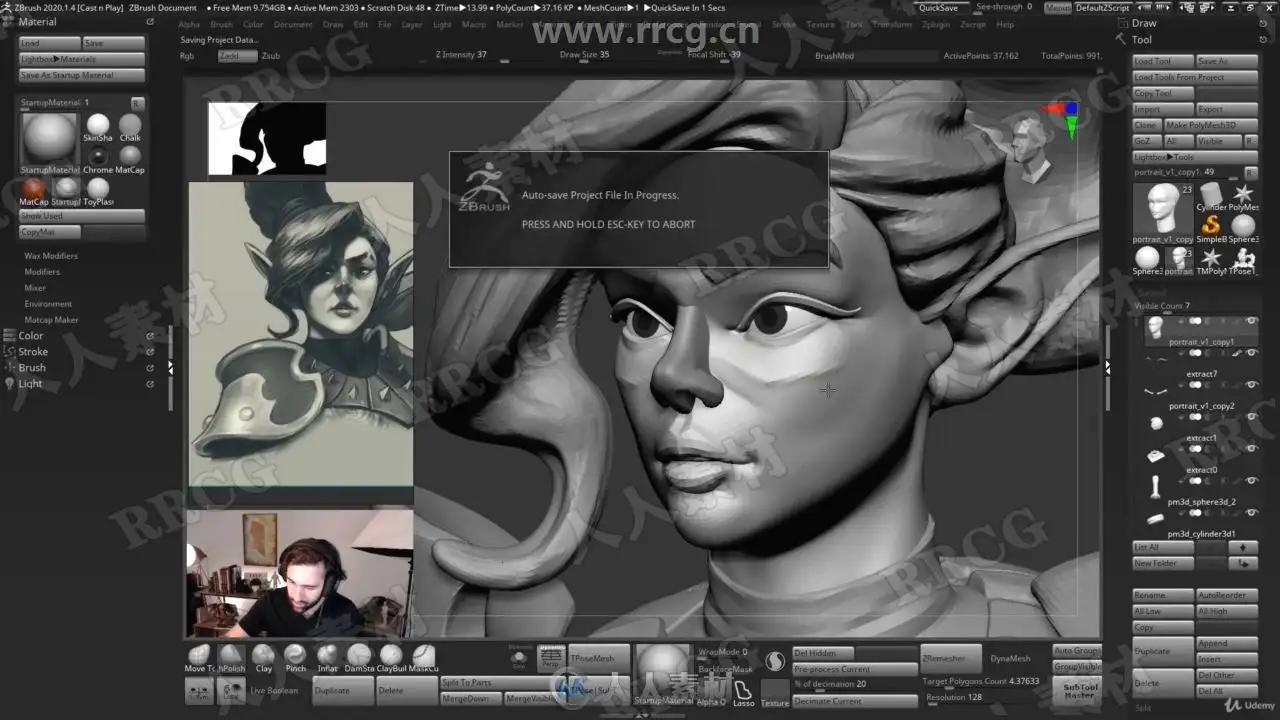
Task: Click the Persp perspective icon
Action: (x=551, y=657)
